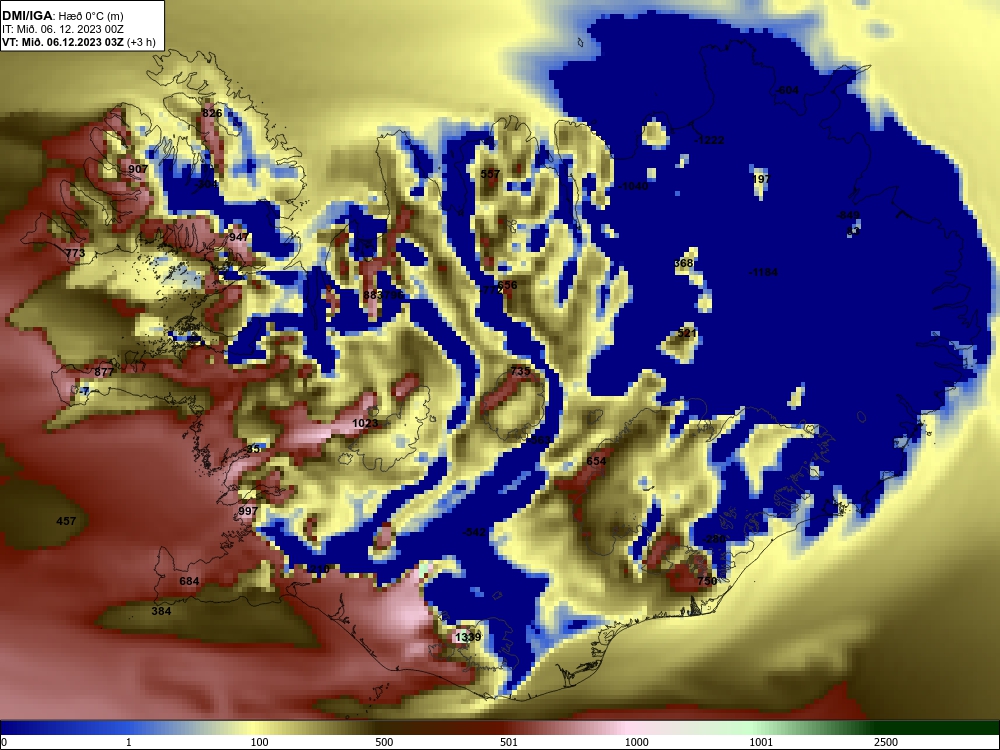Image resolution: width=1000 pixels, height=750 pixels.
Task: Click the color scale label 2500
Action: pos(886,742)
